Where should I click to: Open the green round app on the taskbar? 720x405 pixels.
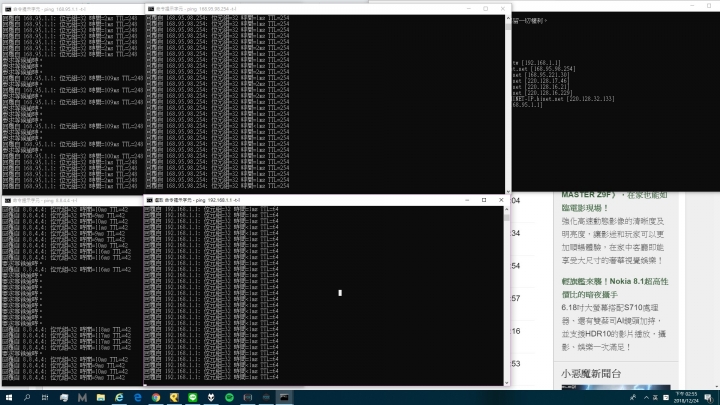(x=229, y=397)
